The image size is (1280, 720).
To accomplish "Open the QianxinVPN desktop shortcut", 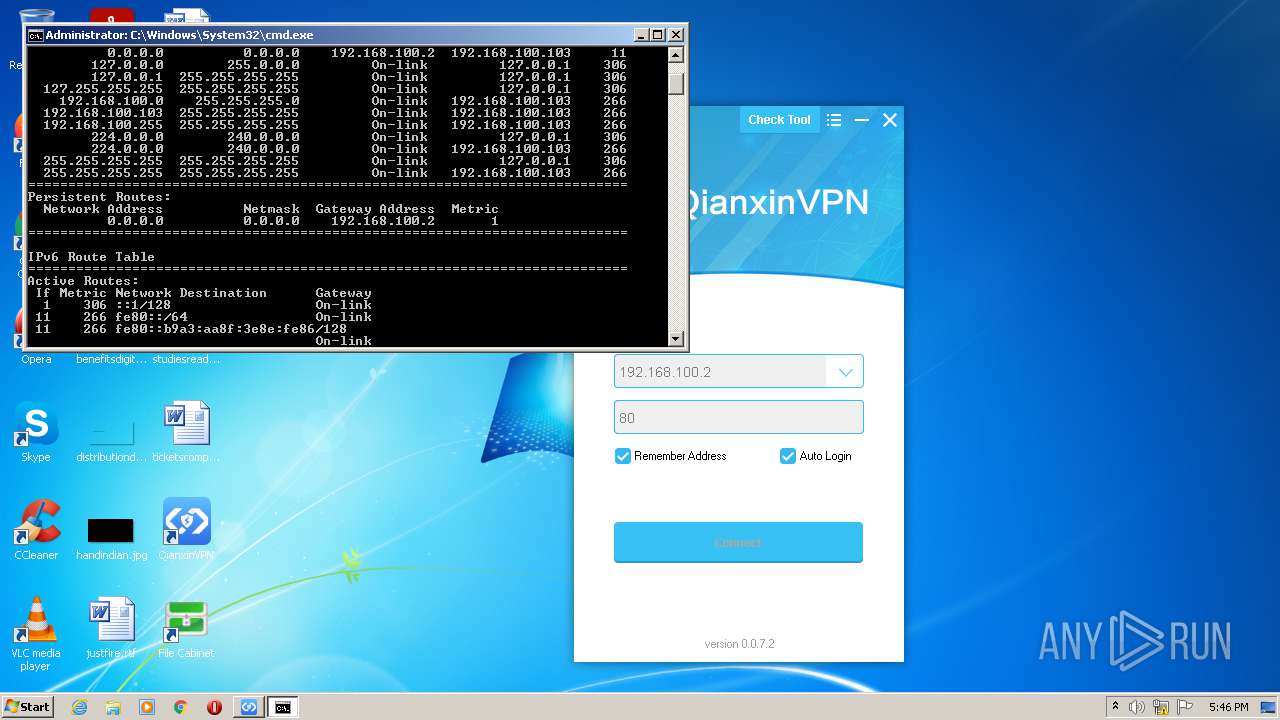I will 186,530.
